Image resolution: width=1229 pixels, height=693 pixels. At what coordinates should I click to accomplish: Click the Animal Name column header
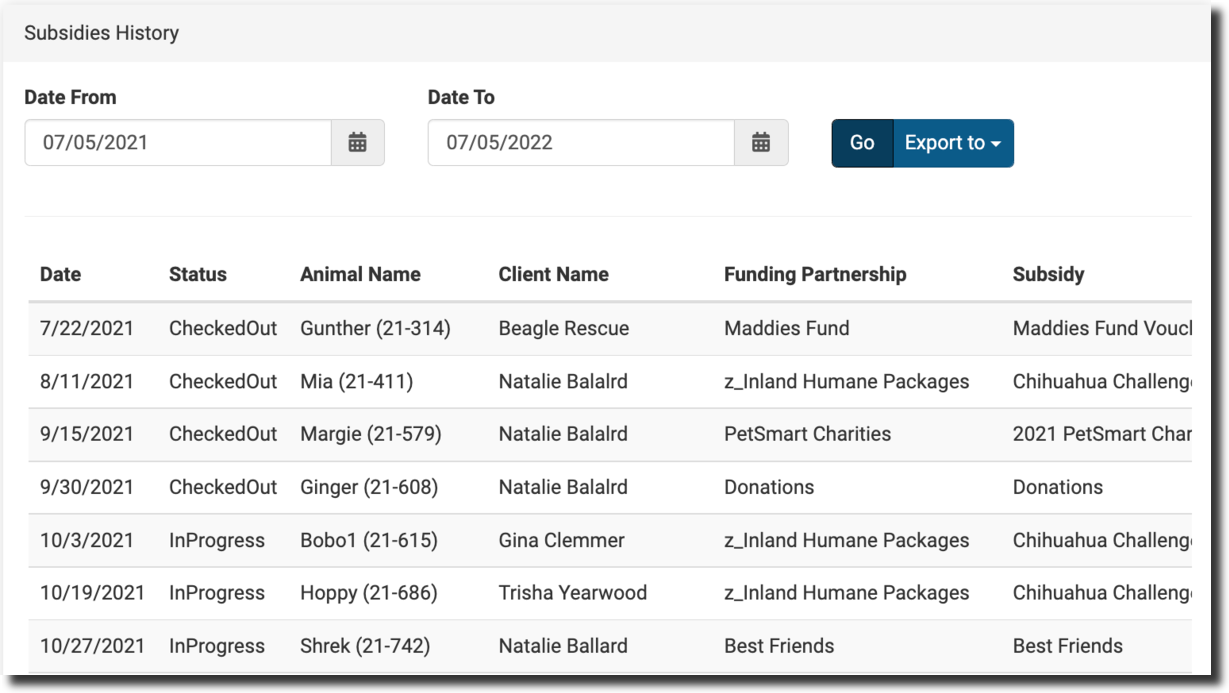(360, 274)
